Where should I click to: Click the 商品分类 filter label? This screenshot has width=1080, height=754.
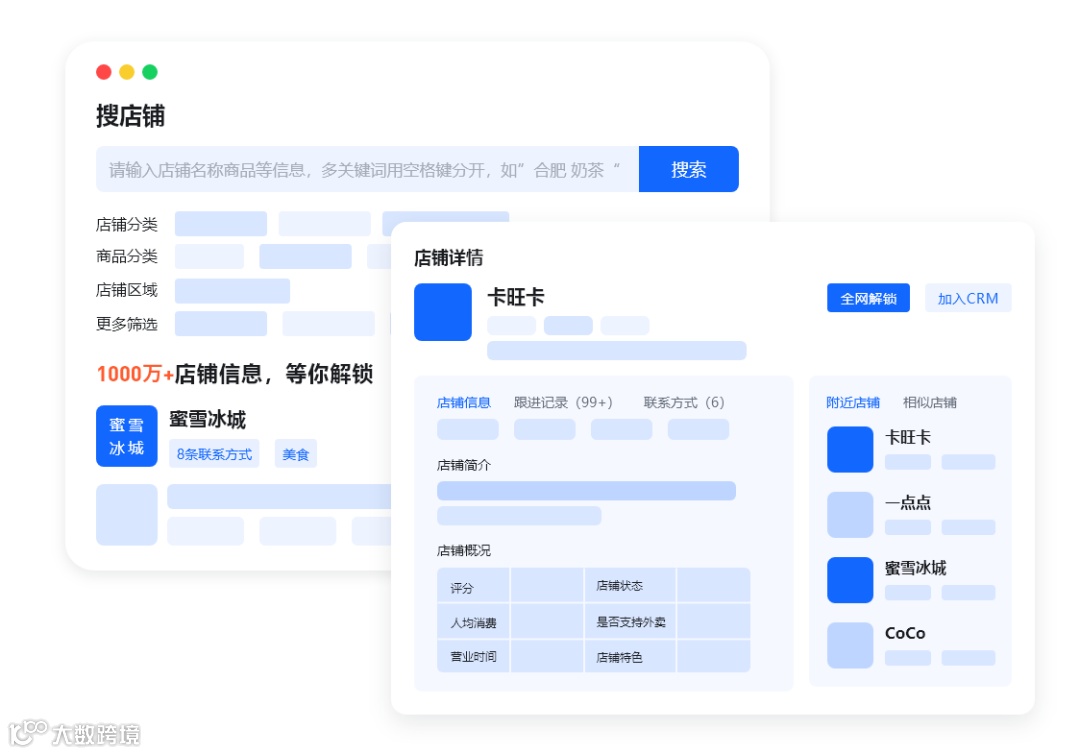(x=127, y=256)
